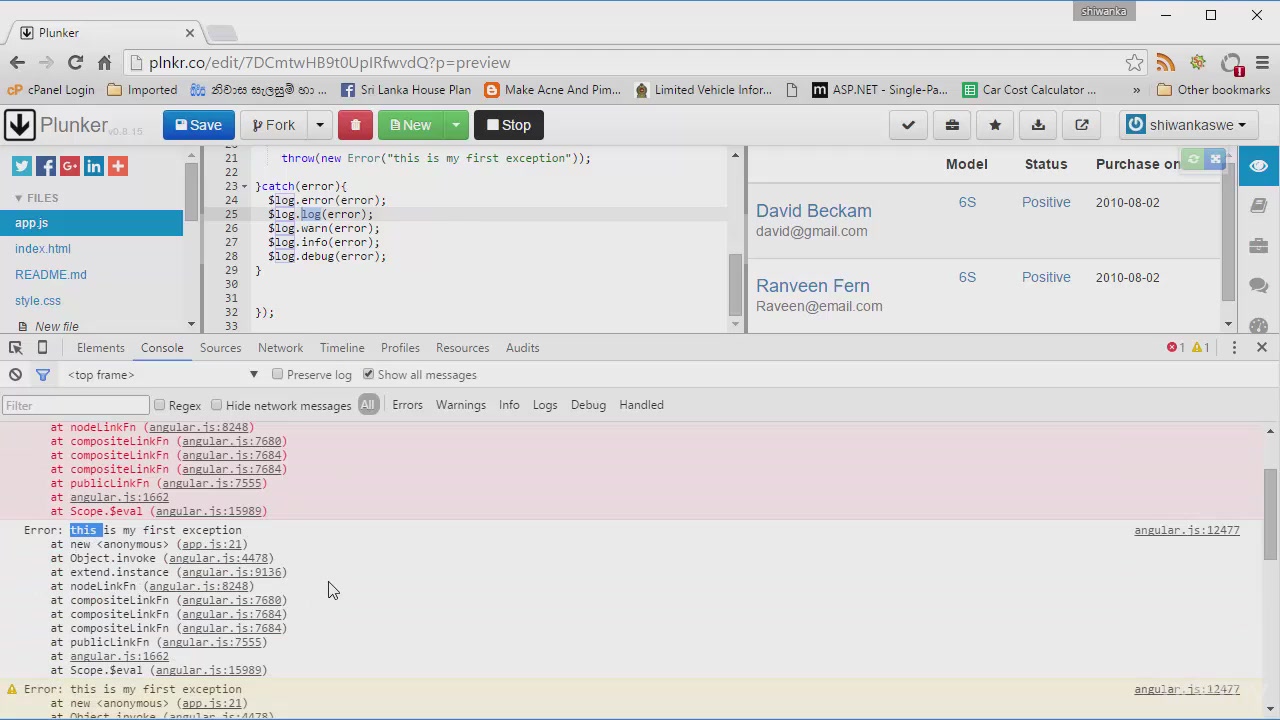Click the briefcase toolbar button
Viewport: 1280px width, 720px height.
952,125
